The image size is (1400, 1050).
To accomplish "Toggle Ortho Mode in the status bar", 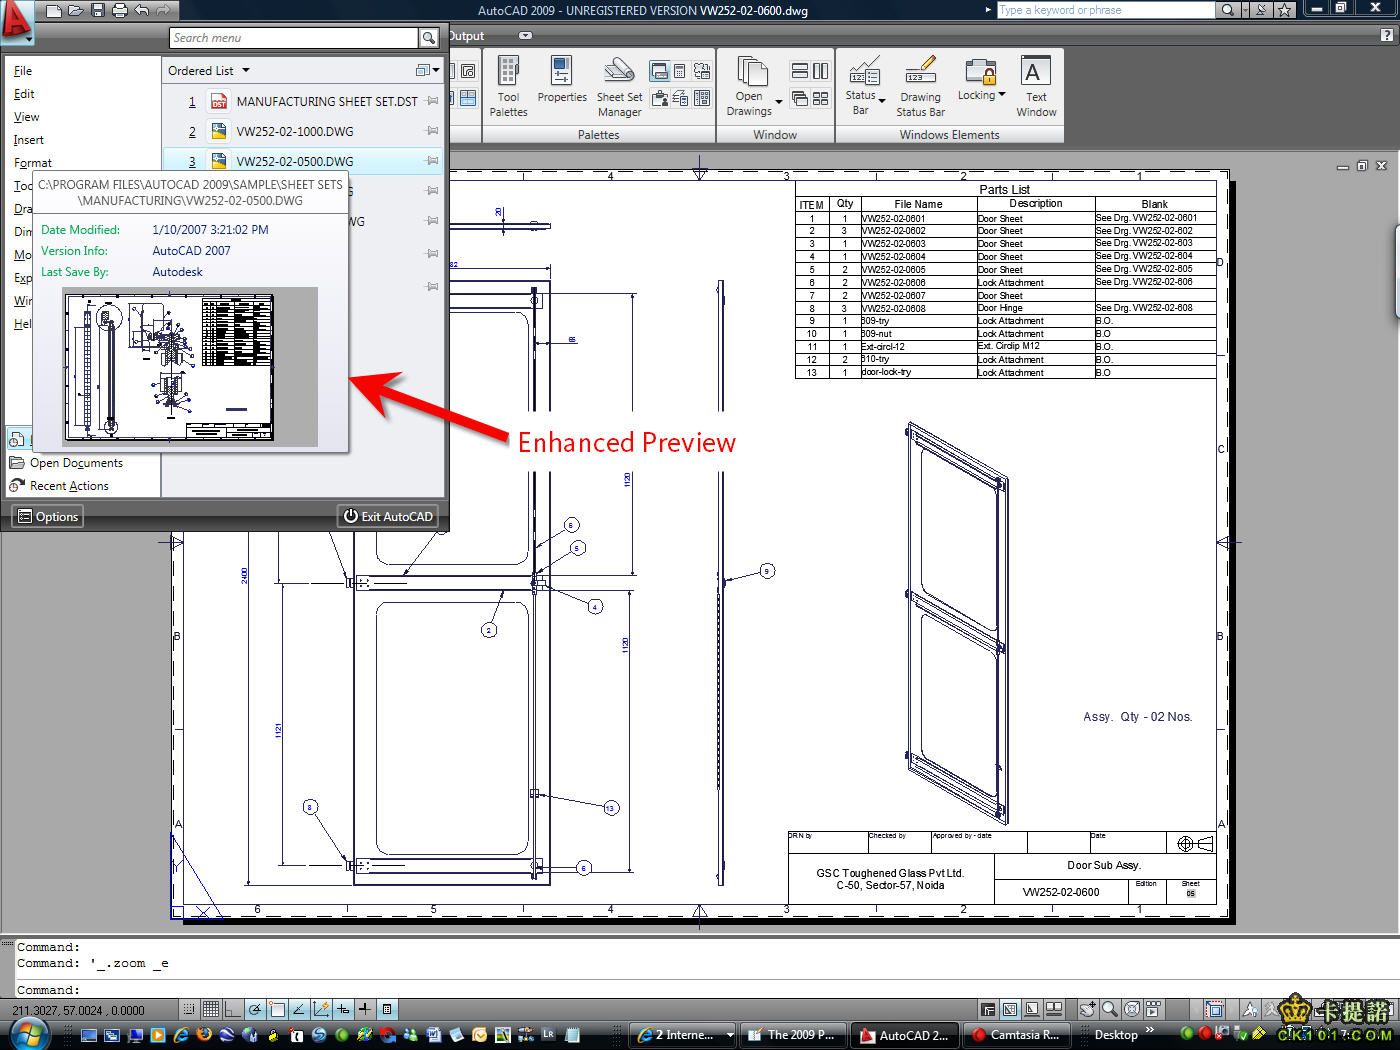I will [233, 1009].
